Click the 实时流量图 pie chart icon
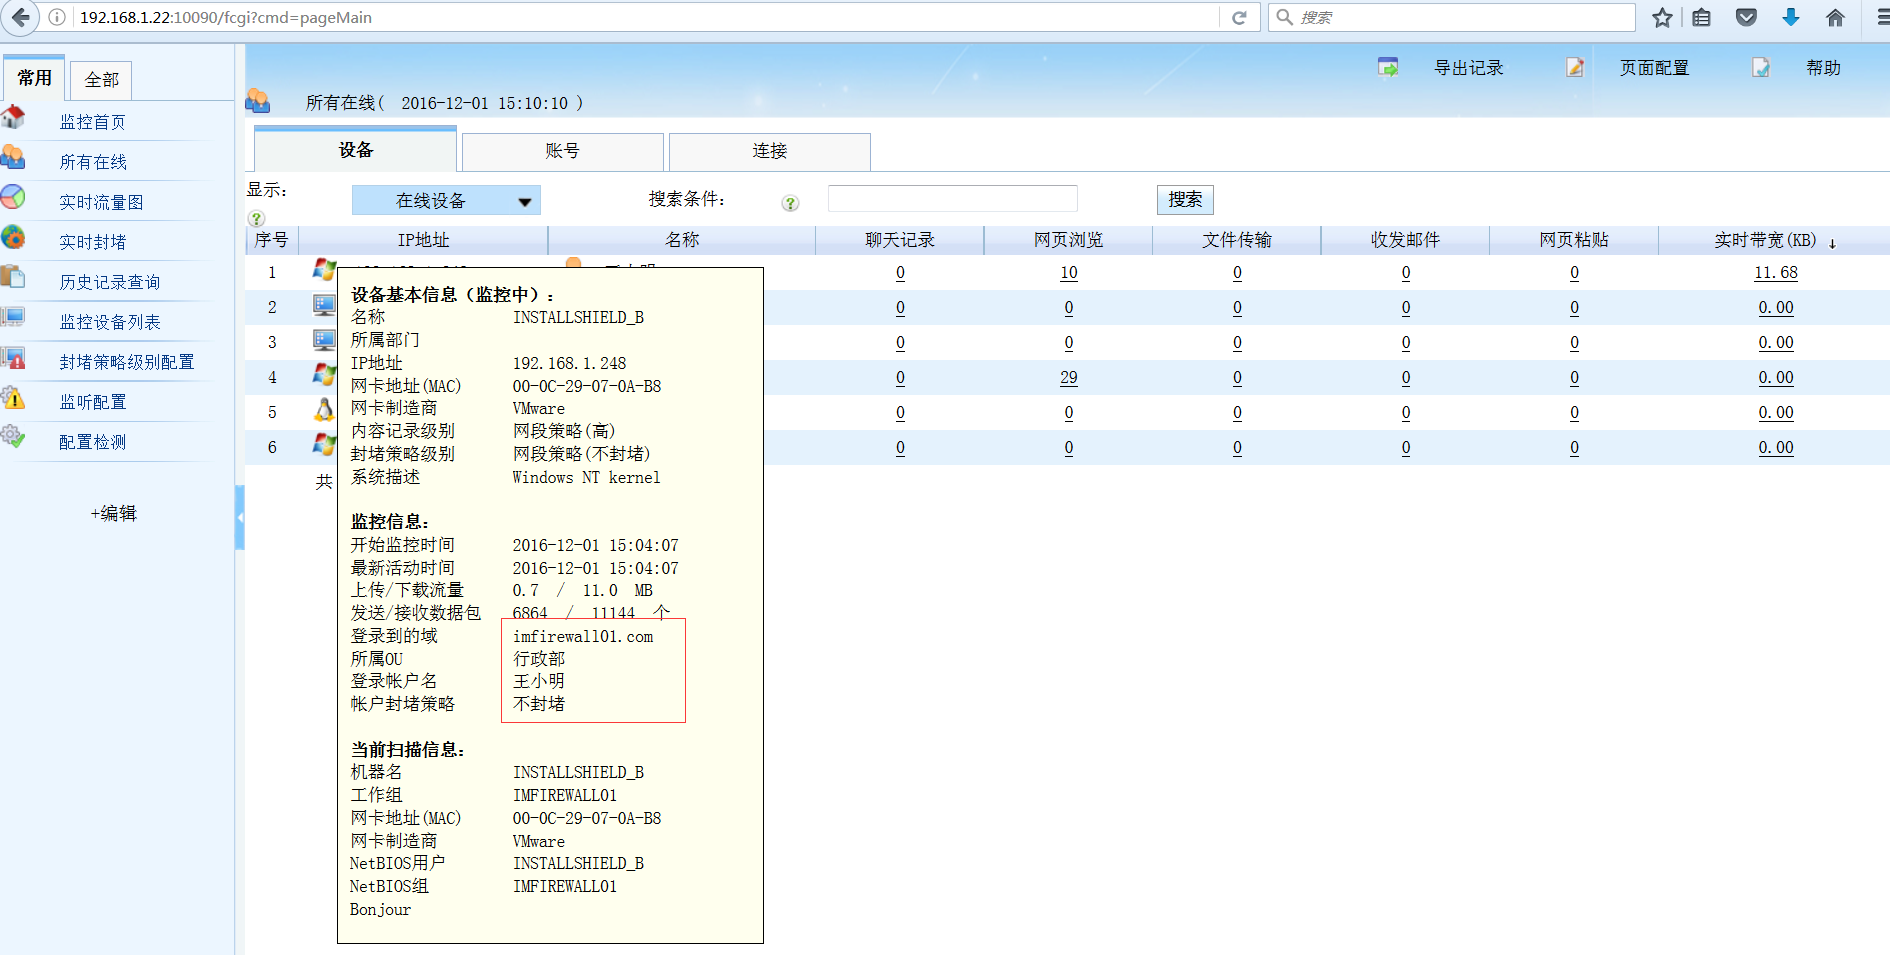Image resolution: width=1890 pixels, height=955 pixels. [13, 197]
